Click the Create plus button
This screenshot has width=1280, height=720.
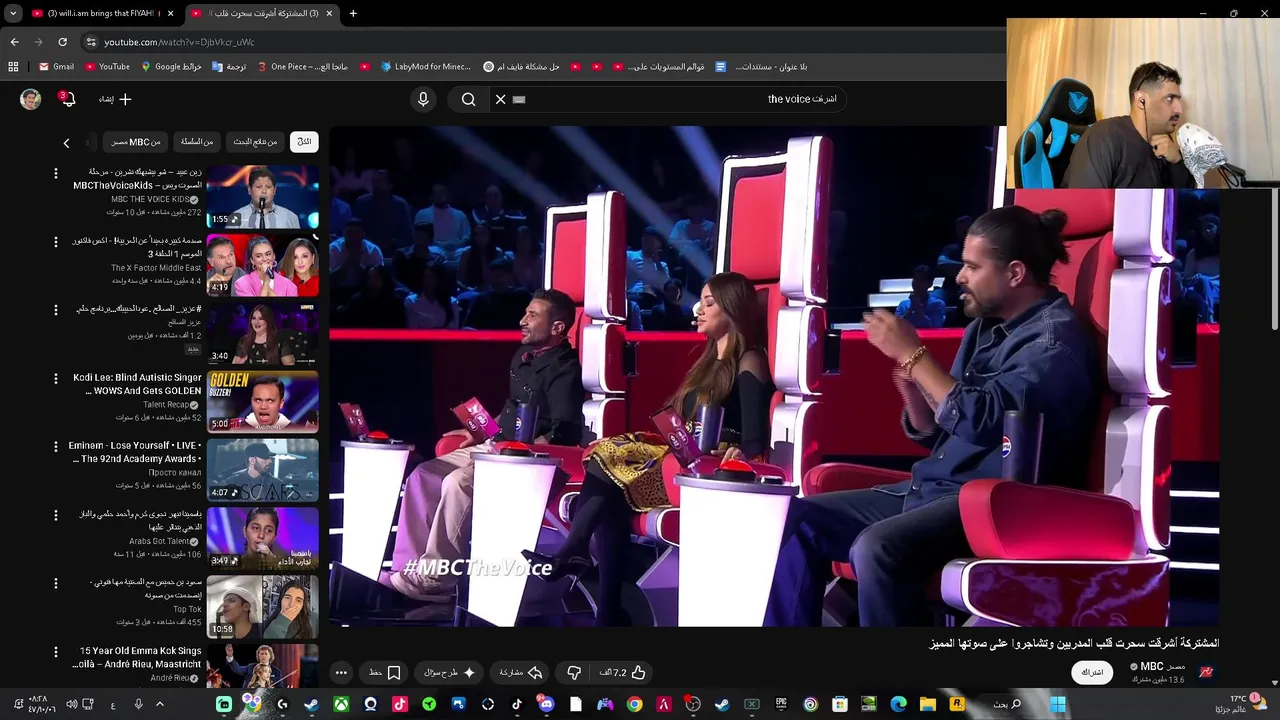(x=115, y=99)
